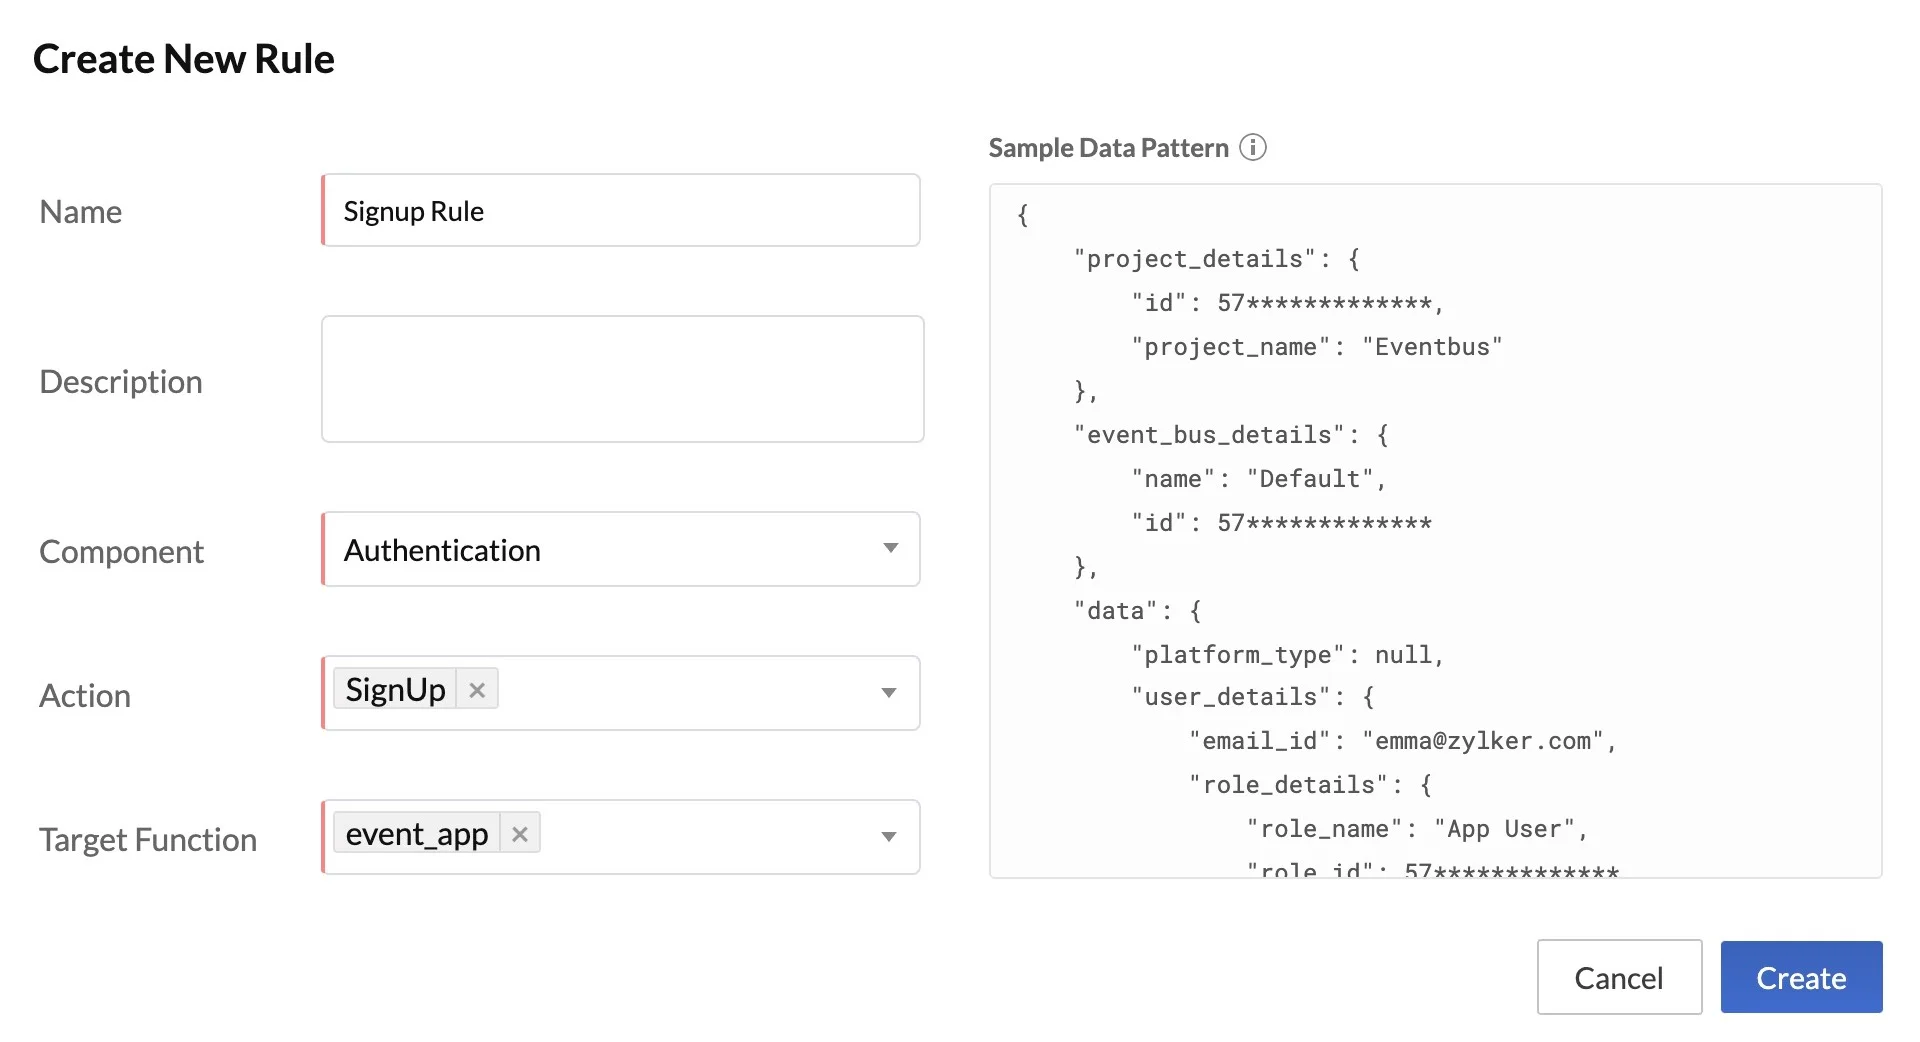Select the SignUp chip in Action
The image size is (1920, 1042).
(x=395, y=690)
